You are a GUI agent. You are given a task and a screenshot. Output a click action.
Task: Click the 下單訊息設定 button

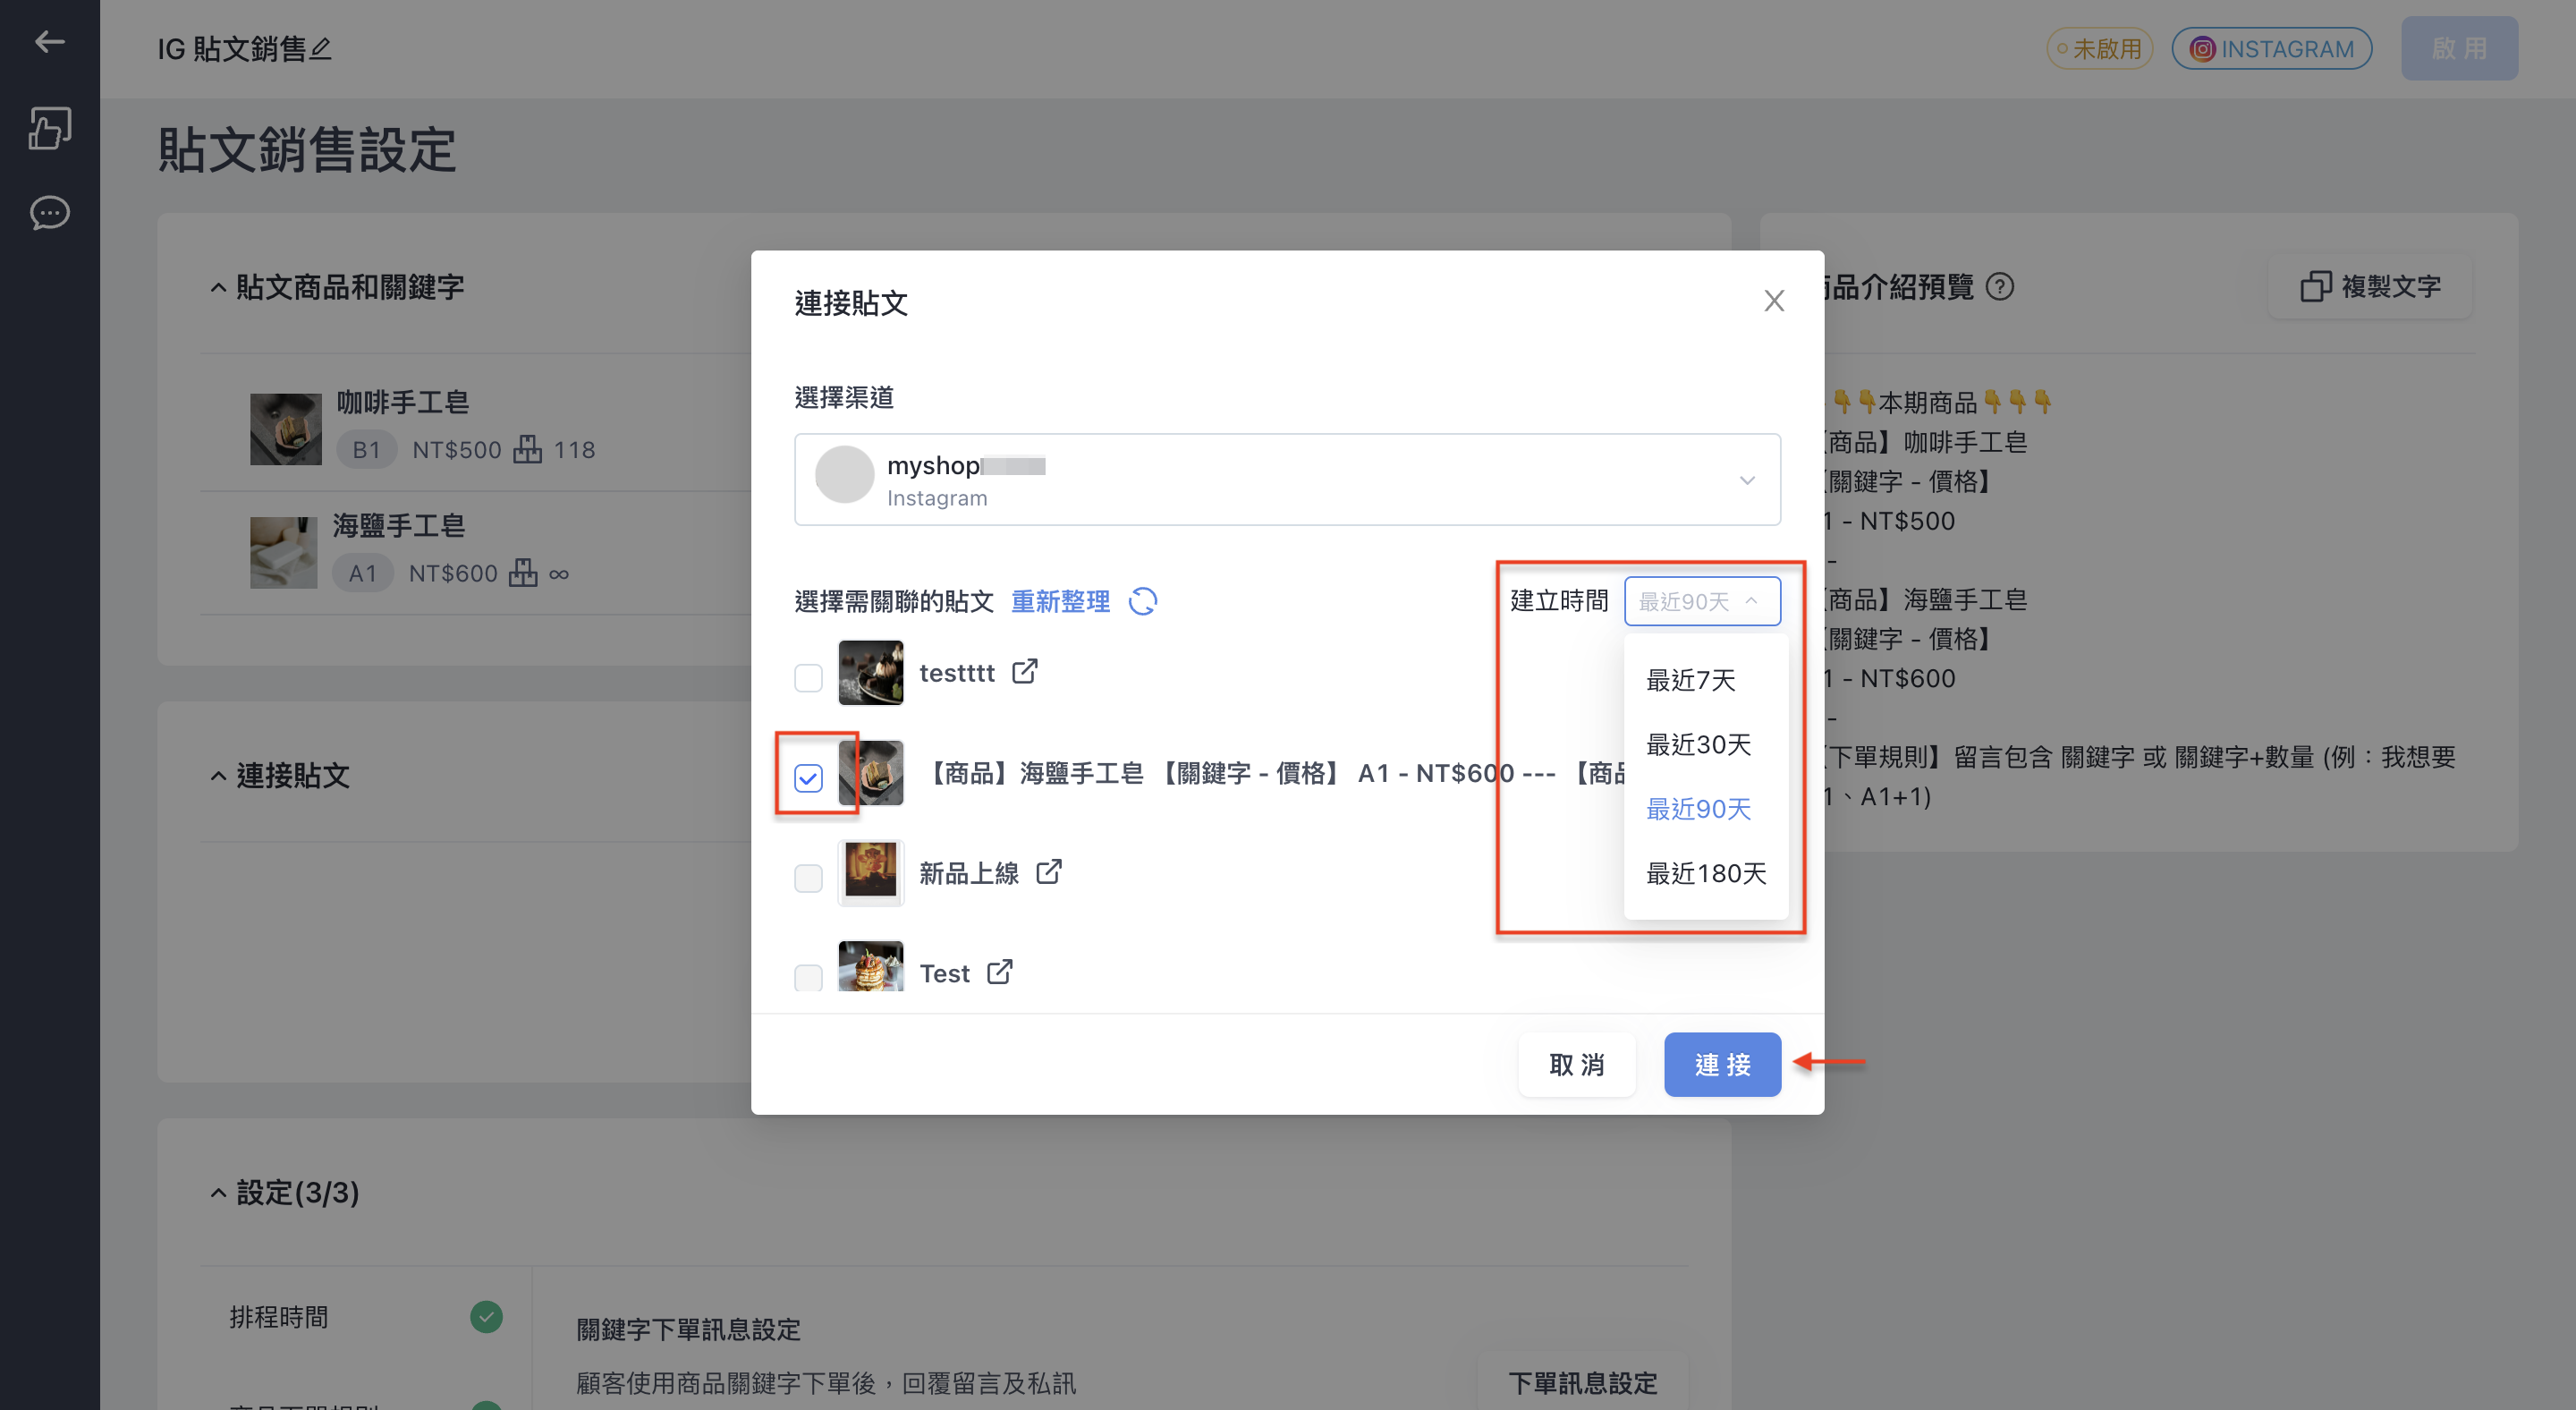pyautogui.click(x=1583, y=1383)
